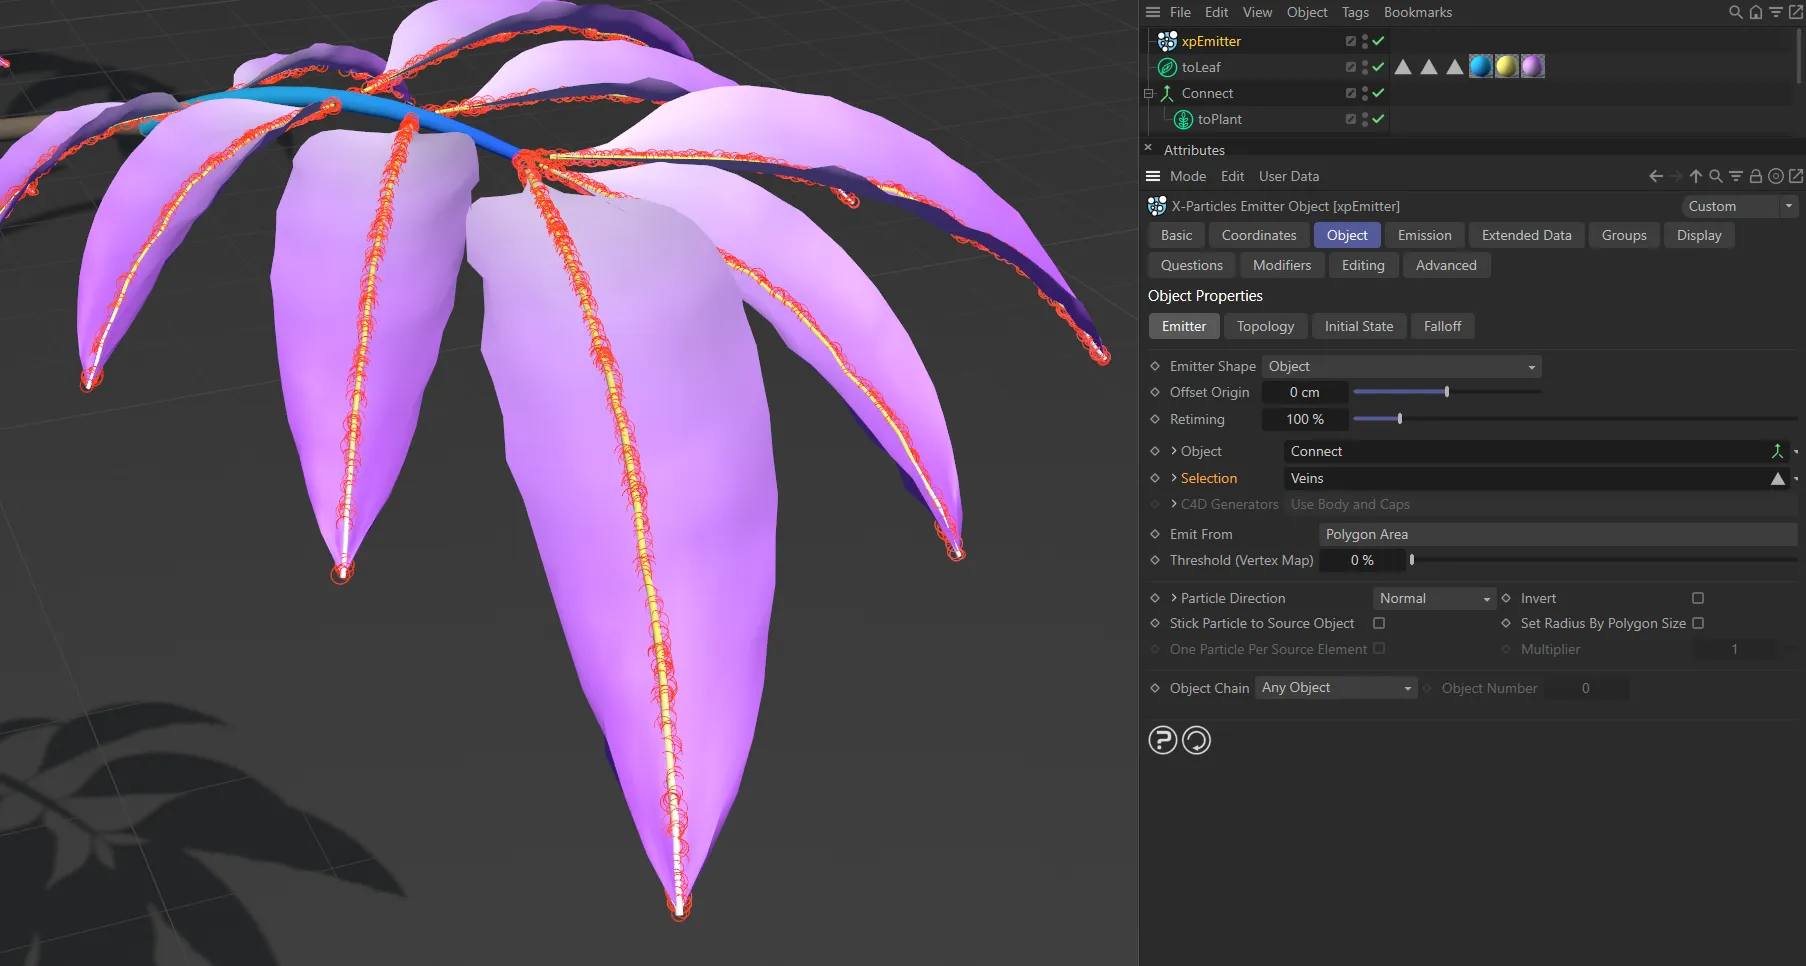This screenshot has width=1806, height=966.
Task: Click the Advanced settings button
Action: click(1446, 265)
